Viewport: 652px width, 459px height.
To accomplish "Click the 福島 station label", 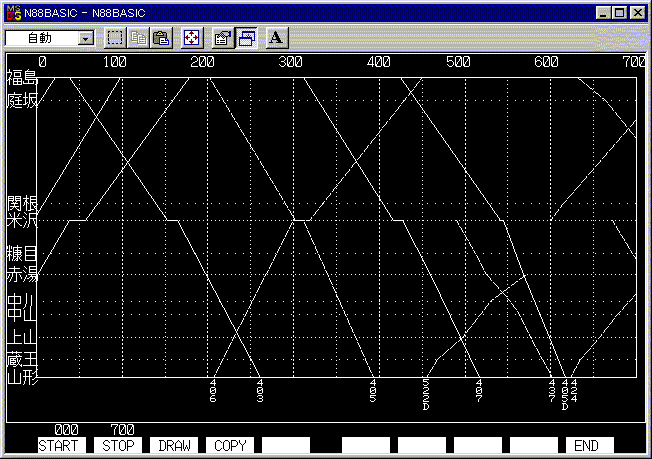I will click(x=21, y=77).
